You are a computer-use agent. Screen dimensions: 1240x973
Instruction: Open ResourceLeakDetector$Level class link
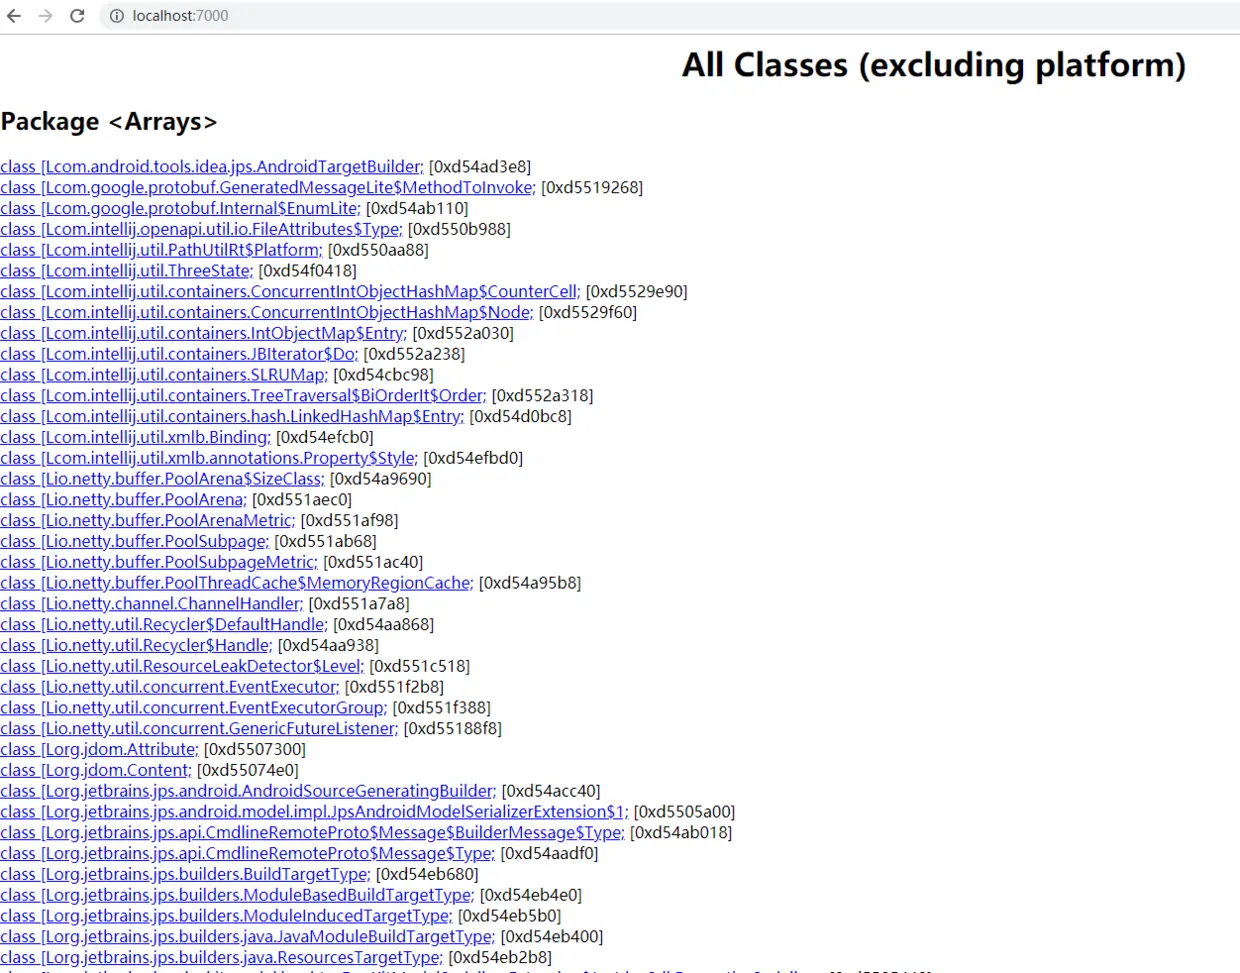pos(182,666)
